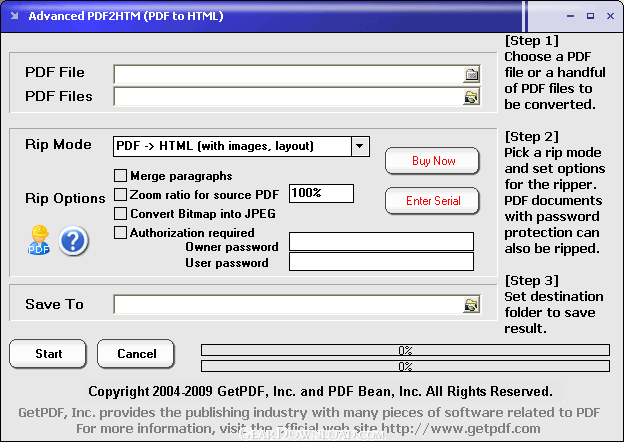
Task: Check Convert Bitmap into JPEG option
Action: click(121, 213)
